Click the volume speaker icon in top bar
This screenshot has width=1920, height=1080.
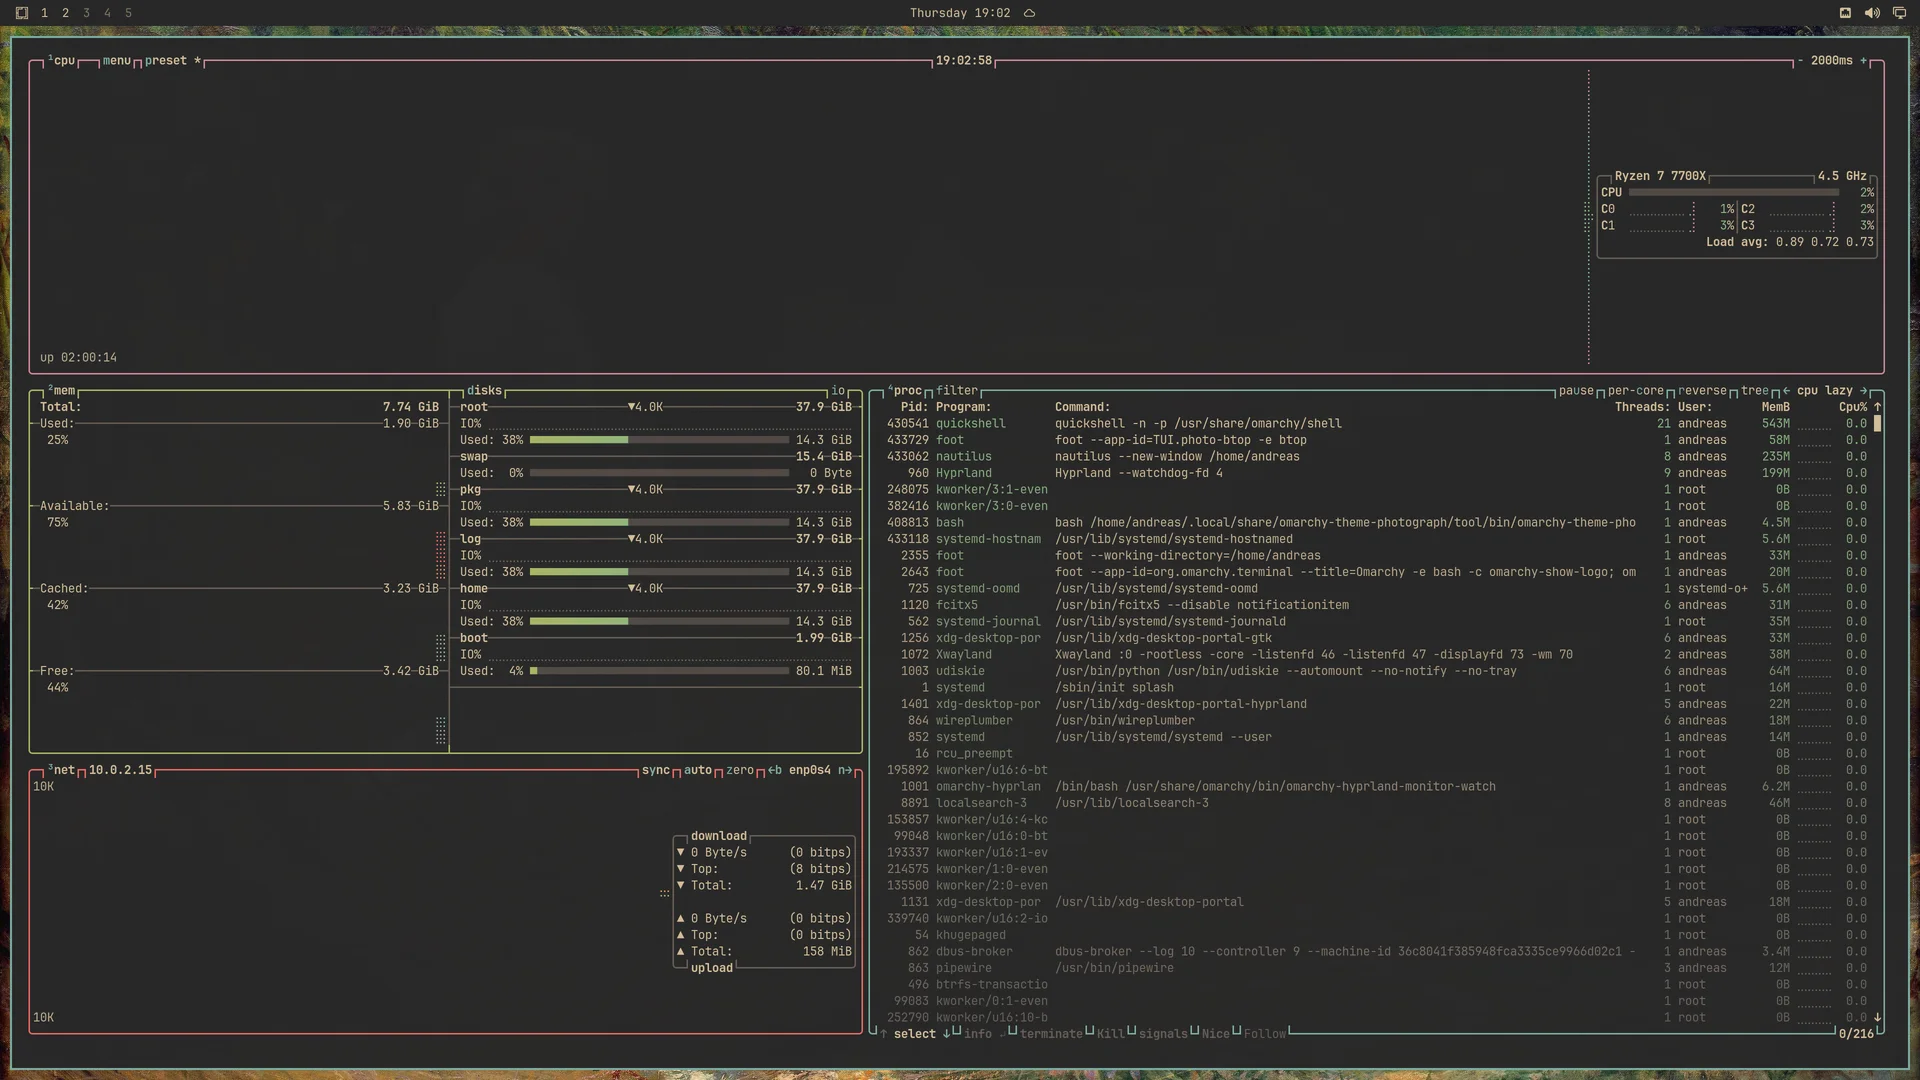(x=1872, y=13)
